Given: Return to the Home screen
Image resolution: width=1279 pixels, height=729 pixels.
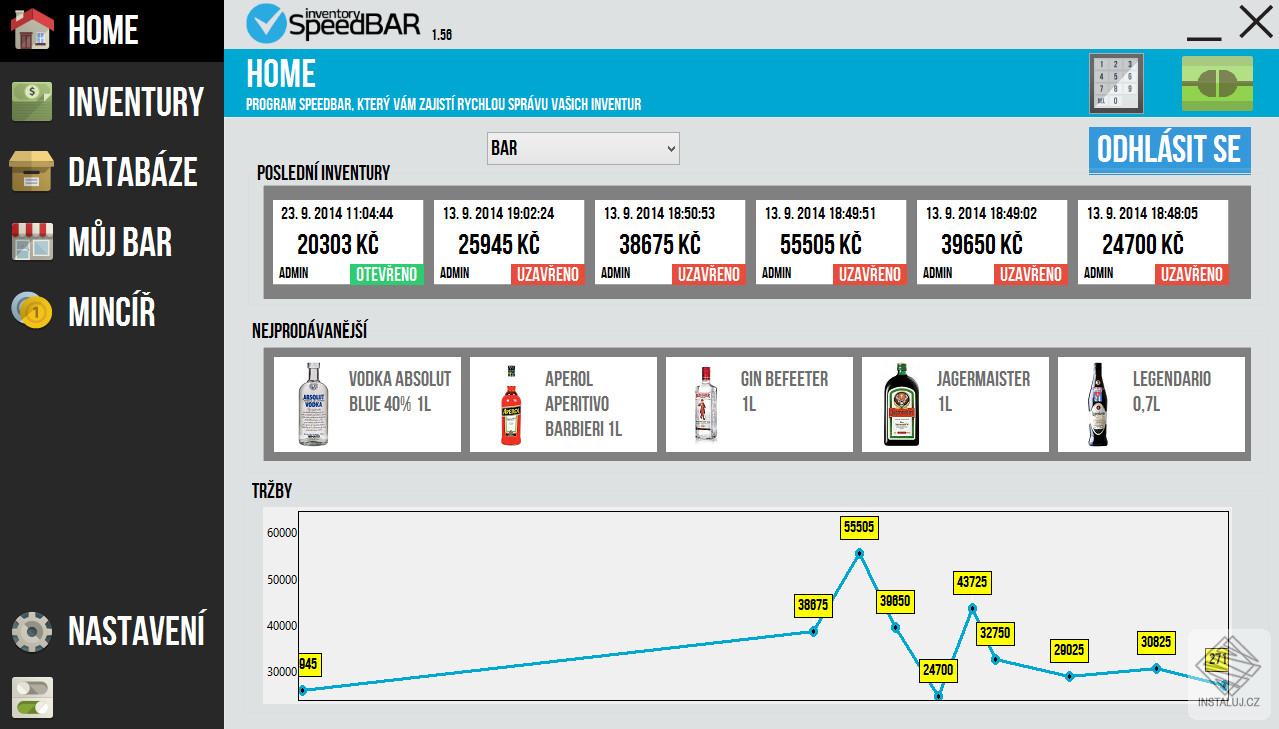Looking at the screenshot, I should pos(103,30).
